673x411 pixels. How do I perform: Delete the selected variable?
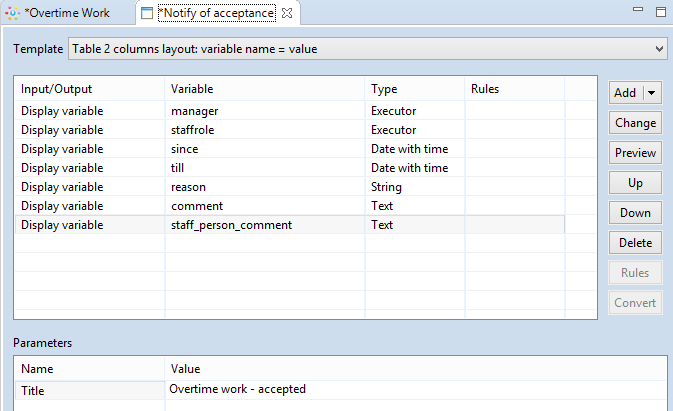click(x=635, y=243)
